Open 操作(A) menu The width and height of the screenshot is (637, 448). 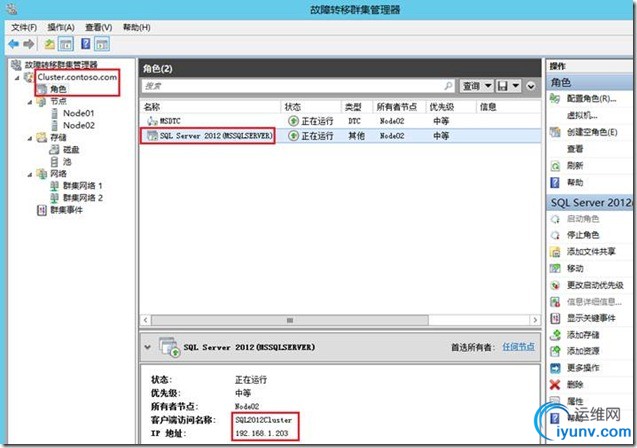[61, 27]
